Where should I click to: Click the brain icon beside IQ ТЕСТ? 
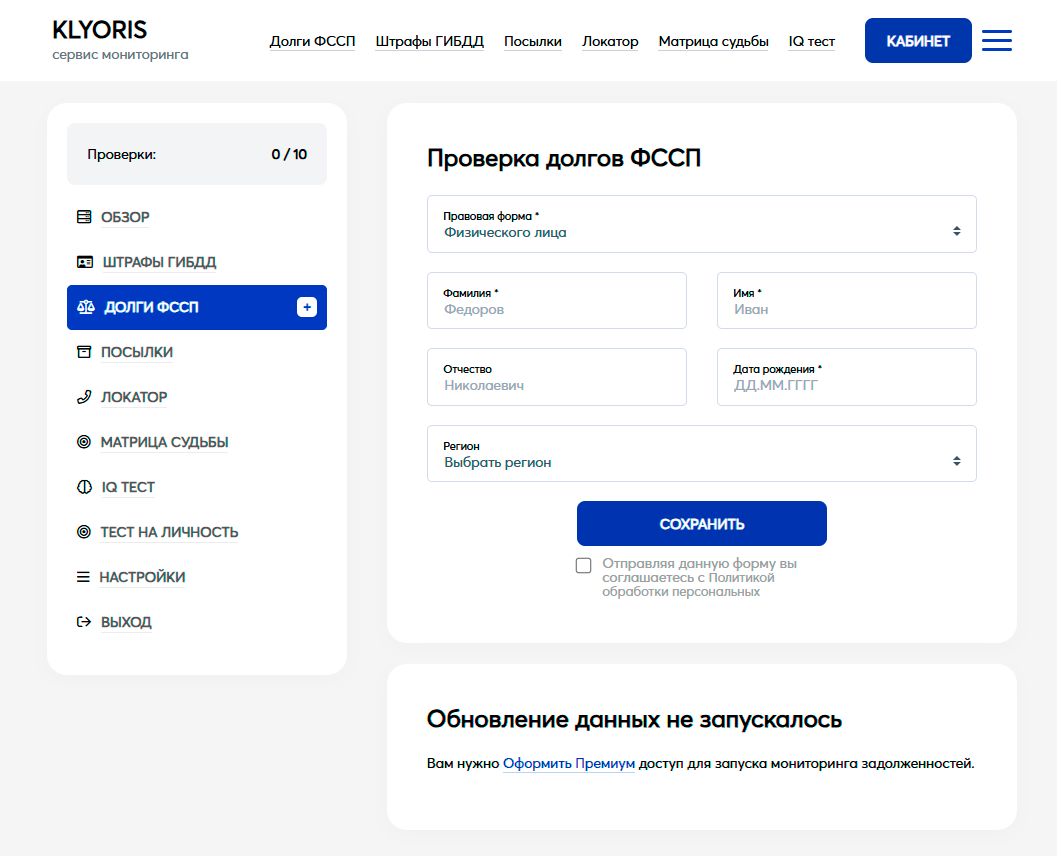tap(84, 487)
